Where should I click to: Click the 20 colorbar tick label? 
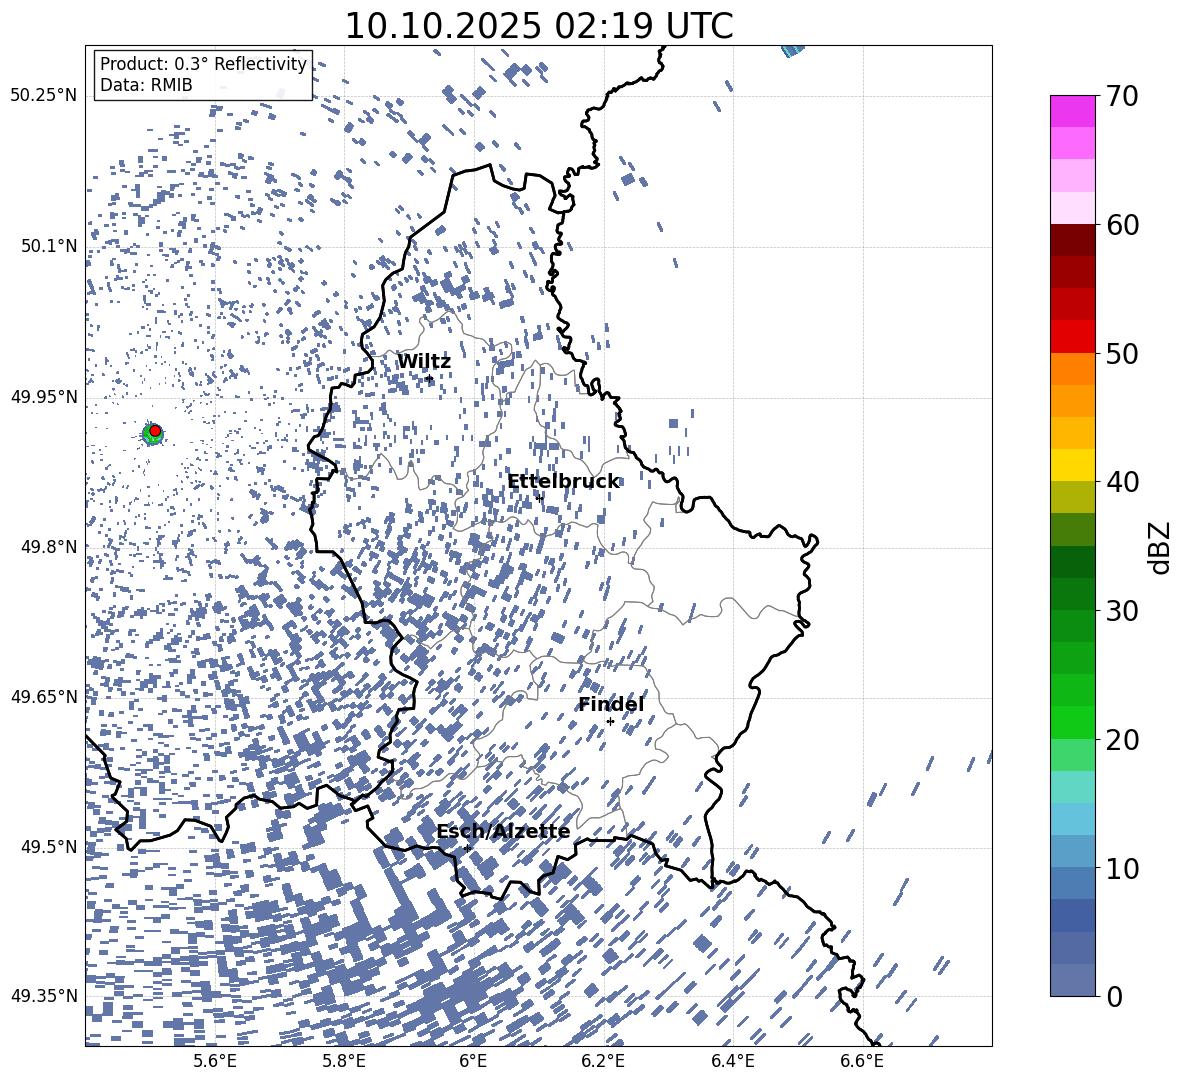pyautogui.click(x=1121, y=740)
